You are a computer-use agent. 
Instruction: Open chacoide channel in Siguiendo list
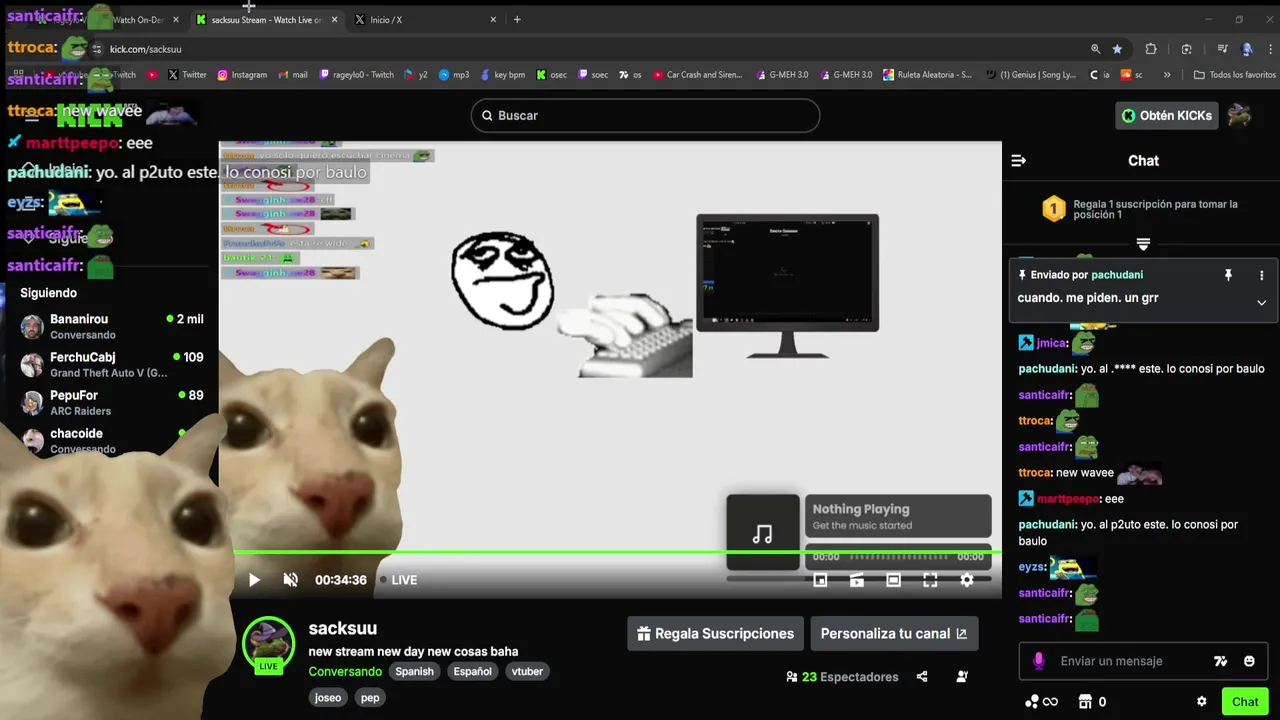point(110,440)
